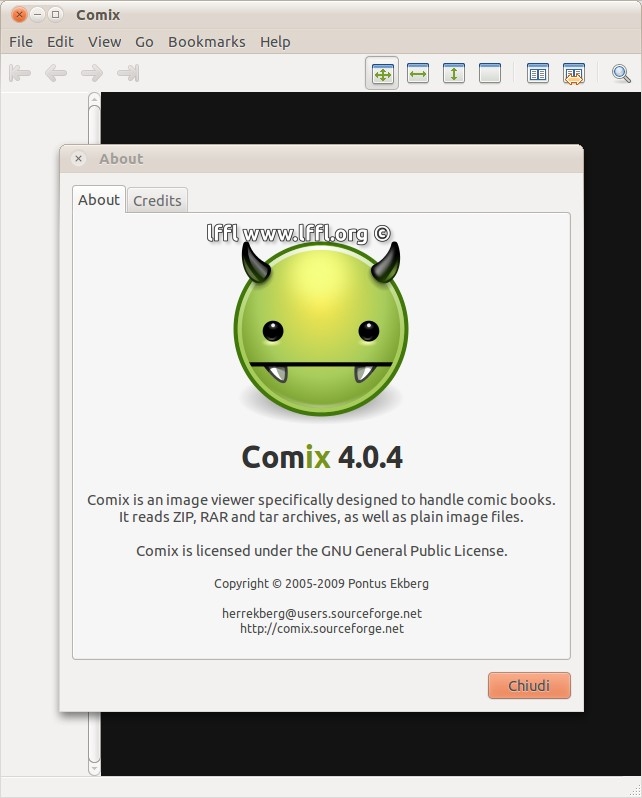Open the Edit menu
The image size is (642, 798).
[60, 42]
